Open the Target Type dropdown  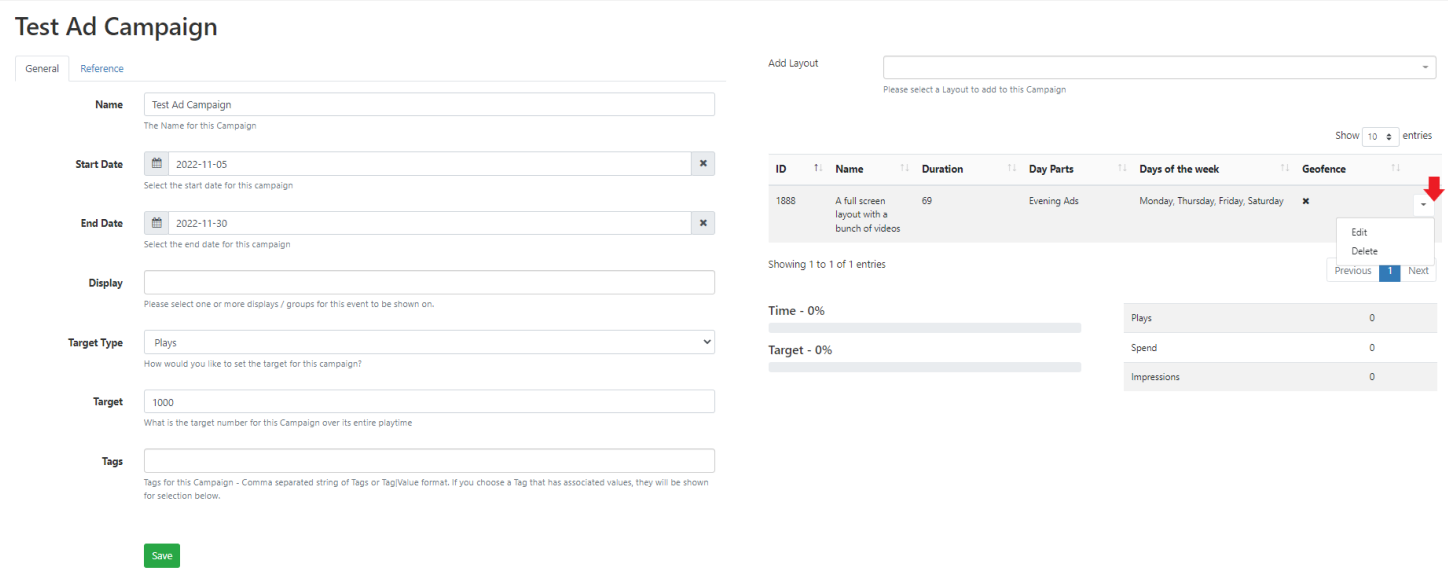click(429, 343)
